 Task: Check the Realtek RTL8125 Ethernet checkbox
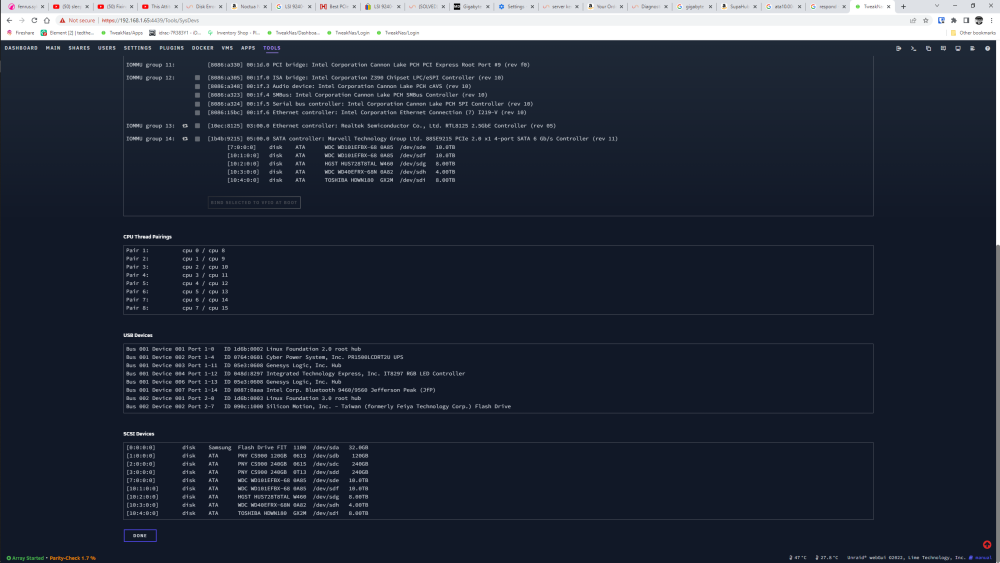(x=198, y=126)
